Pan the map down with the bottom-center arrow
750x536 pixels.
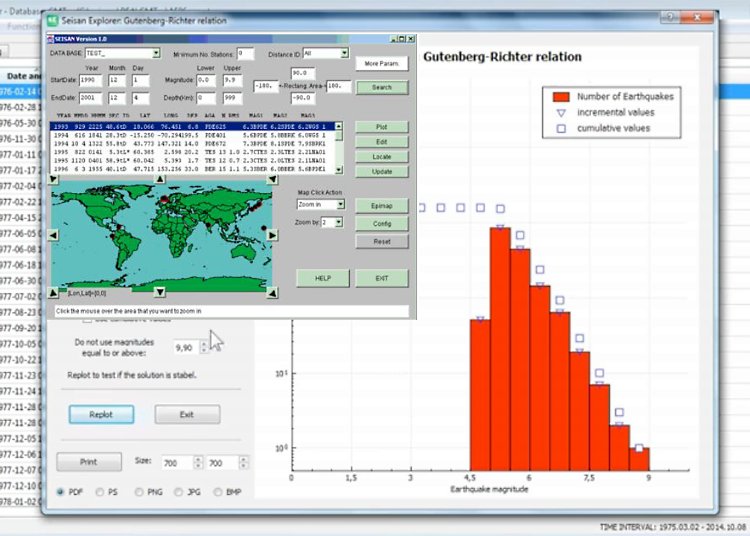click(160, 292)
